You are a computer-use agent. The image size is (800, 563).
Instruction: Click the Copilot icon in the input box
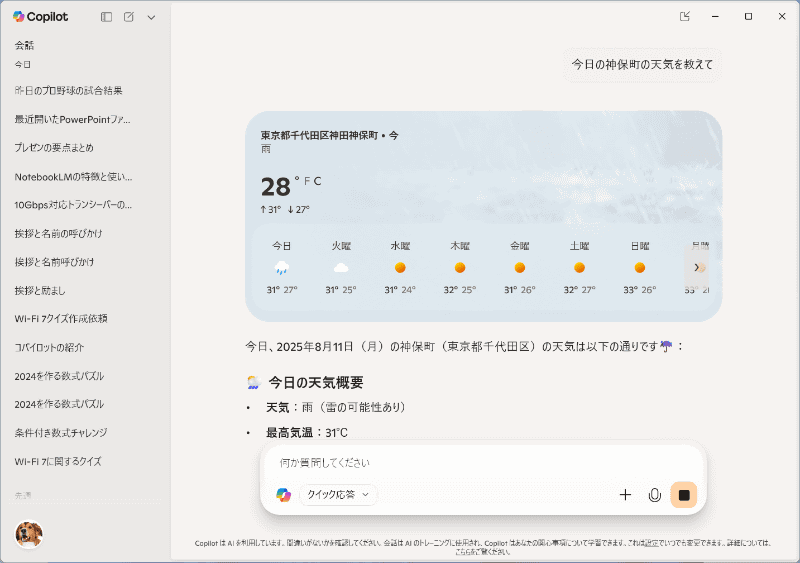tap(283, 495)
